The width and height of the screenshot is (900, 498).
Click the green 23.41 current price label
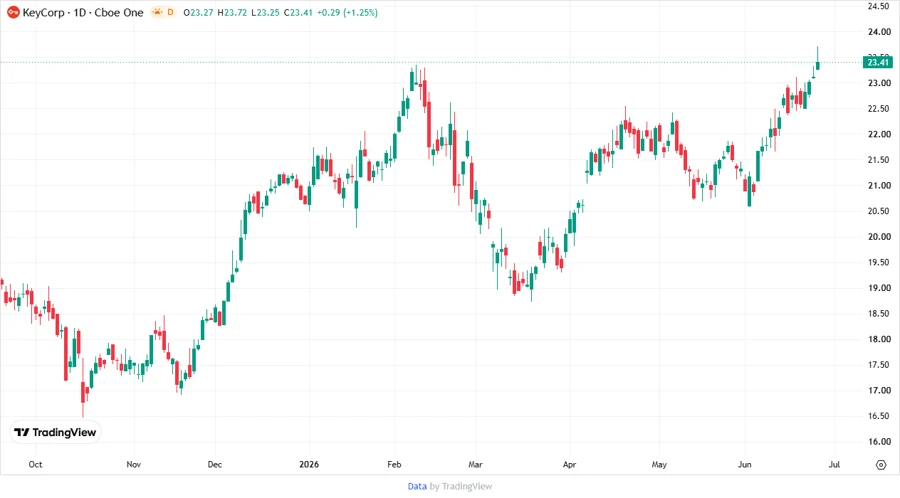tap(878, 62)
